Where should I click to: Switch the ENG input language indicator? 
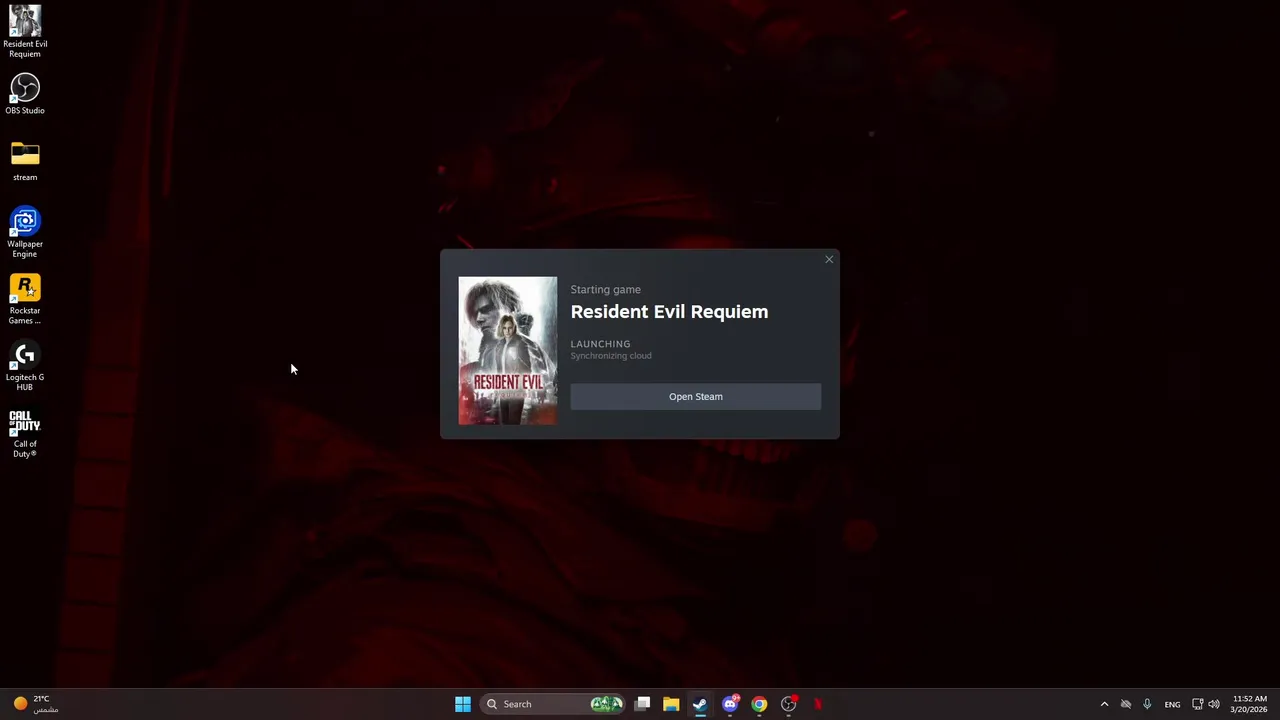1172,704
